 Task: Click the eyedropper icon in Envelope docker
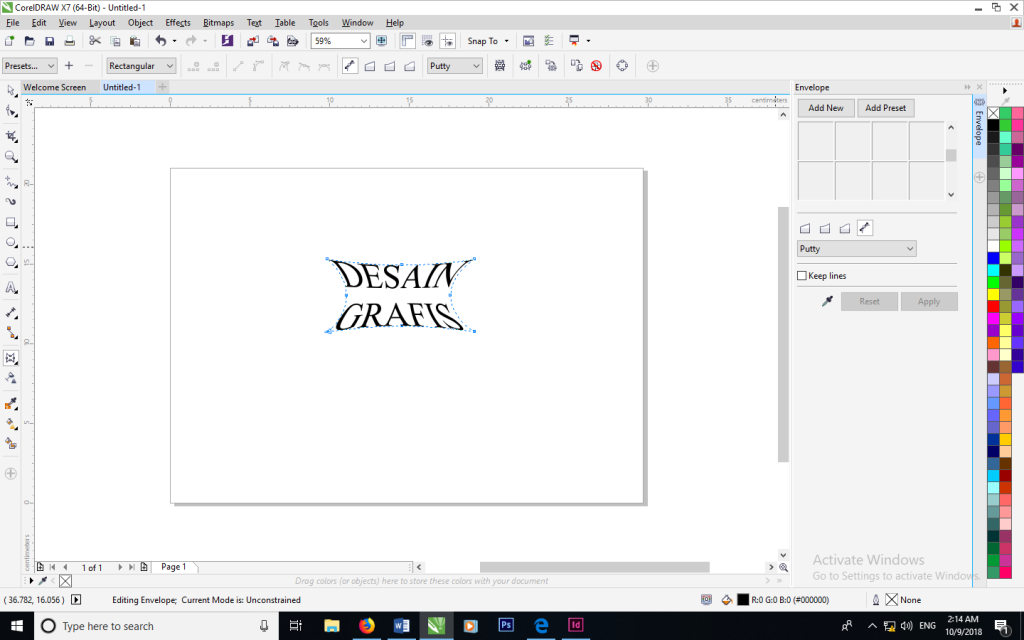(827, 301)
